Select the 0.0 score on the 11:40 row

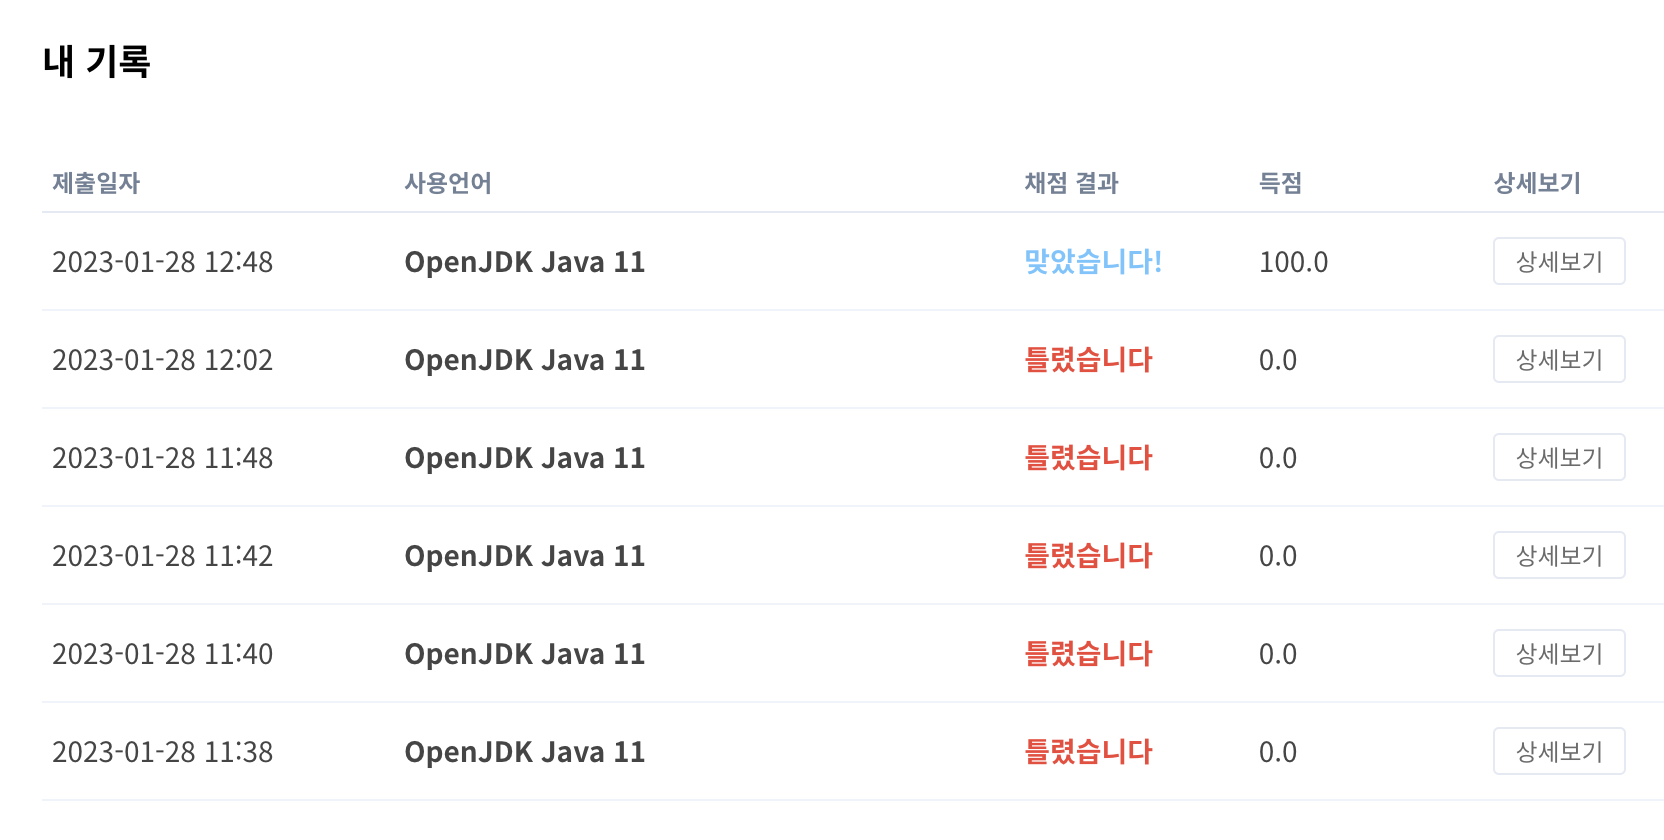1278,653
